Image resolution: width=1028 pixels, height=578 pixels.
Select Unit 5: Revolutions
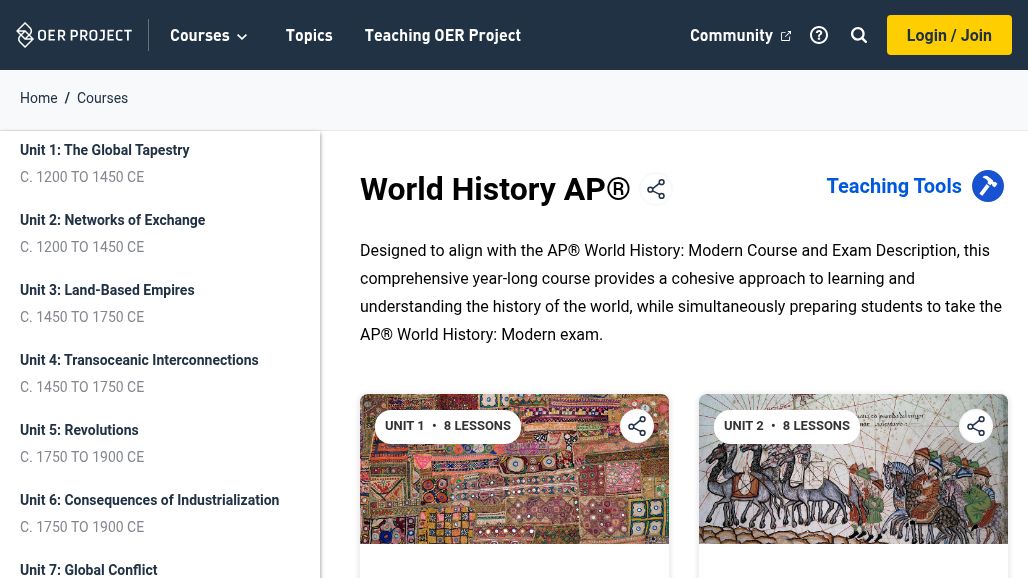click(79, 431)
